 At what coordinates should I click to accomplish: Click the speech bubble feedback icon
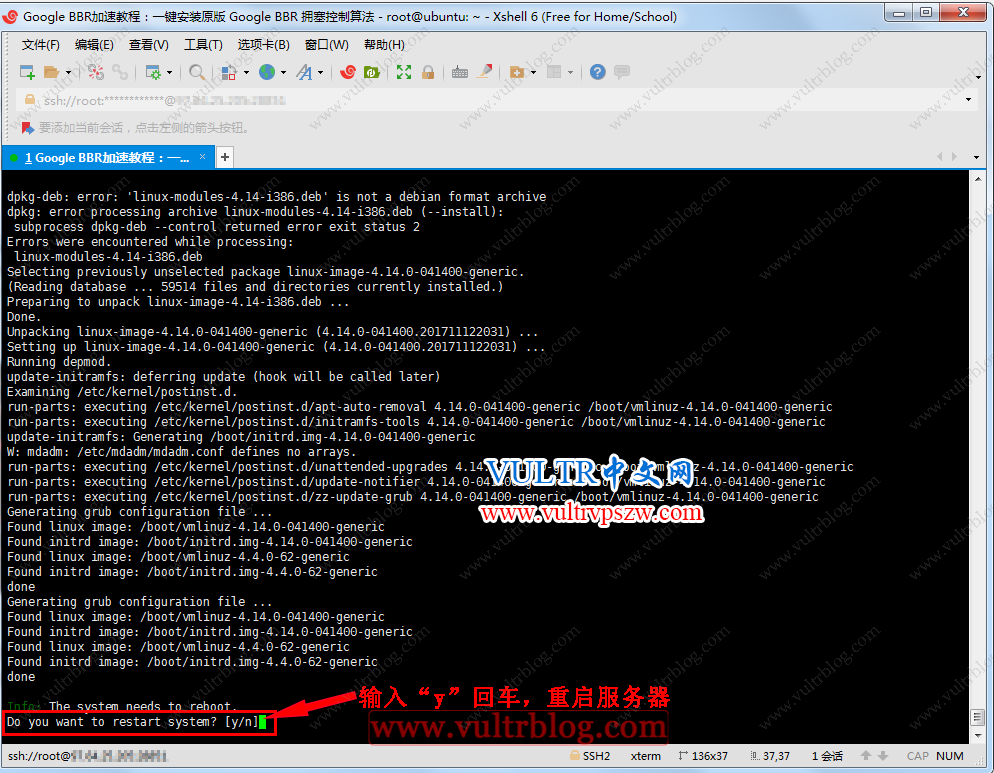pyautogui.click(x=622, y=72)
